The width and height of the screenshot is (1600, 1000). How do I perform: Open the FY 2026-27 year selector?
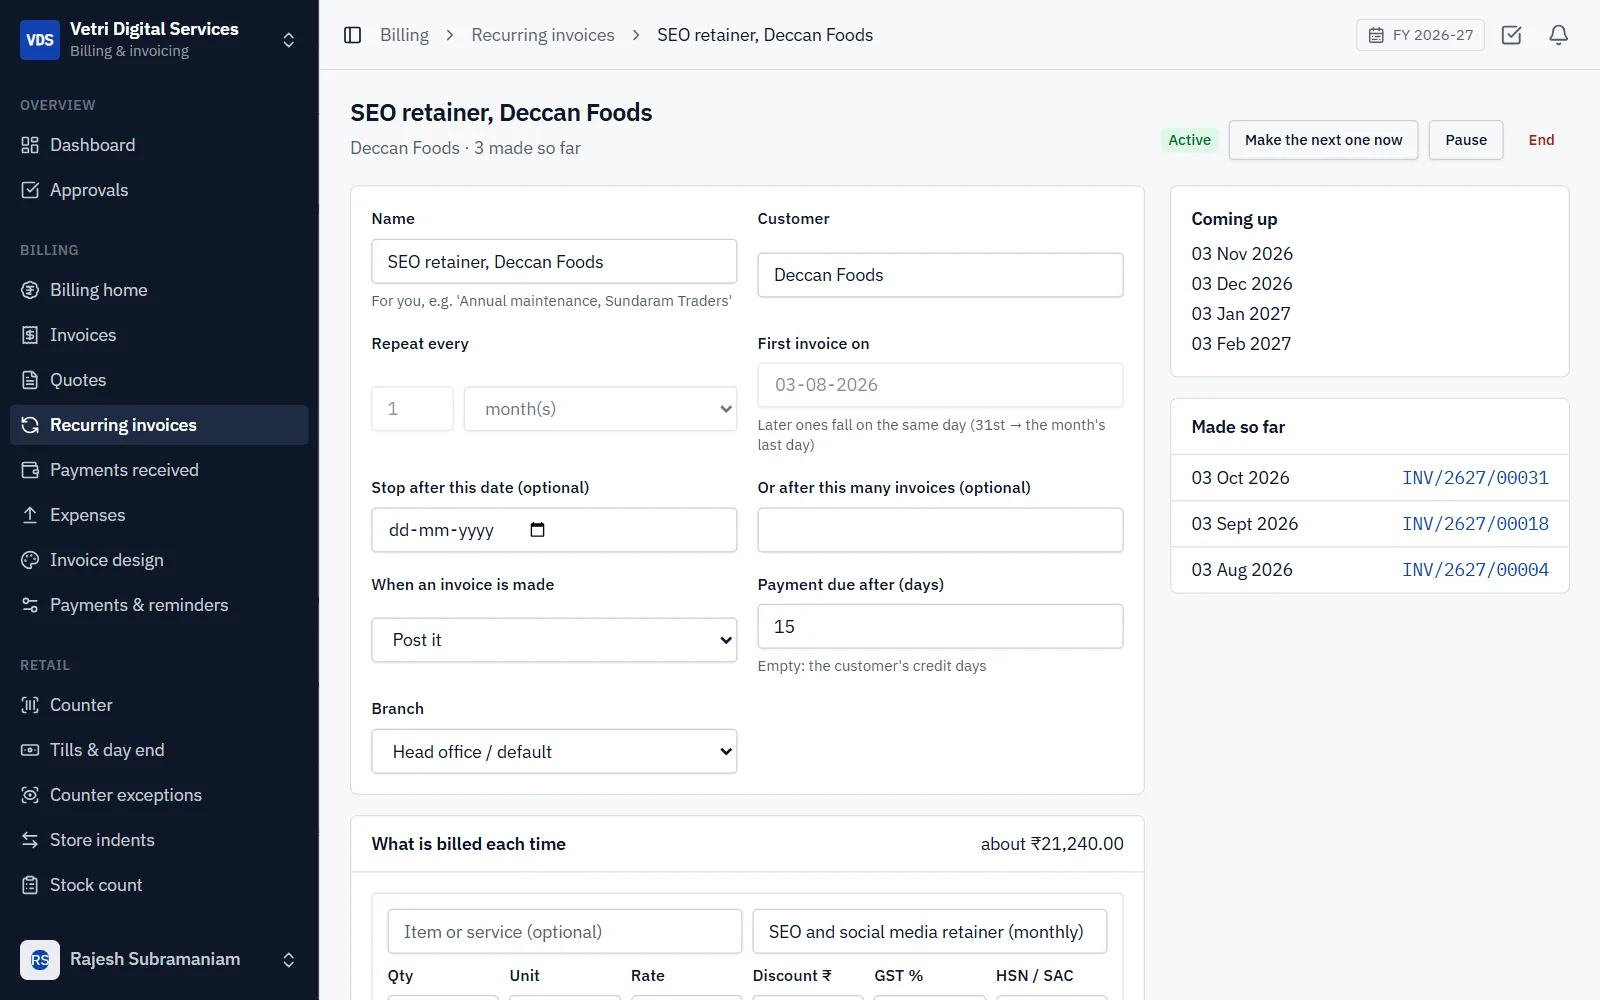point(1420,35)
